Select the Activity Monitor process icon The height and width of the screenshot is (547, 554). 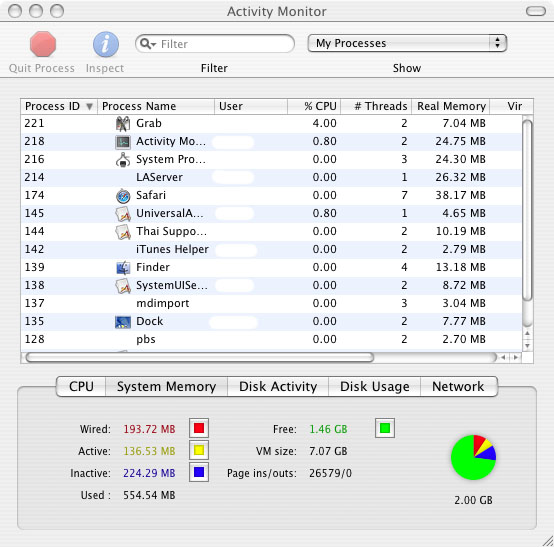click(x=123, y=141)
